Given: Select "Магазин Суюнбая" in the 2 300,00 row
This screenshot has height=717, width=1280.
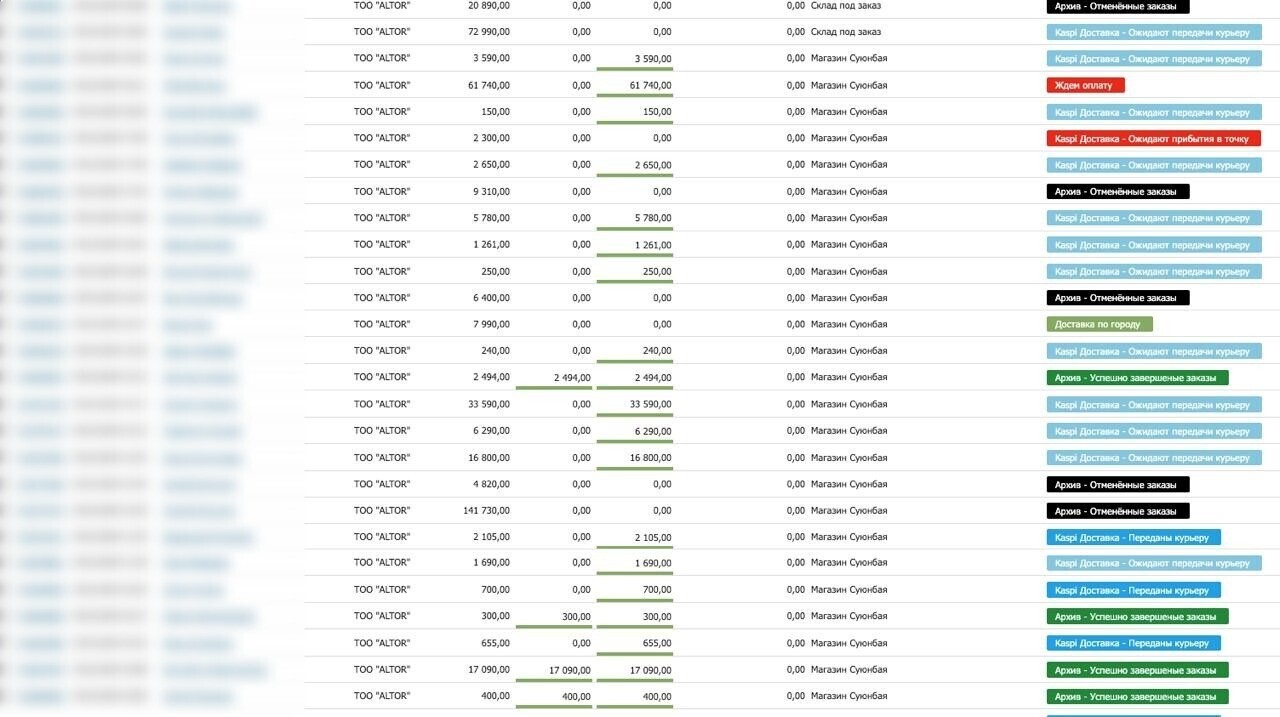Looking at the screenshot, I should [849, 138].
